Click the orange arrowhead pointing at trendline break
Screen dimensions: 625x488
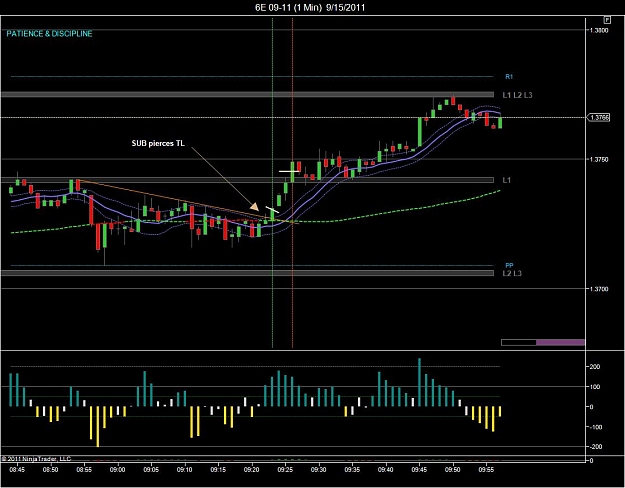[x=254, y=207]
